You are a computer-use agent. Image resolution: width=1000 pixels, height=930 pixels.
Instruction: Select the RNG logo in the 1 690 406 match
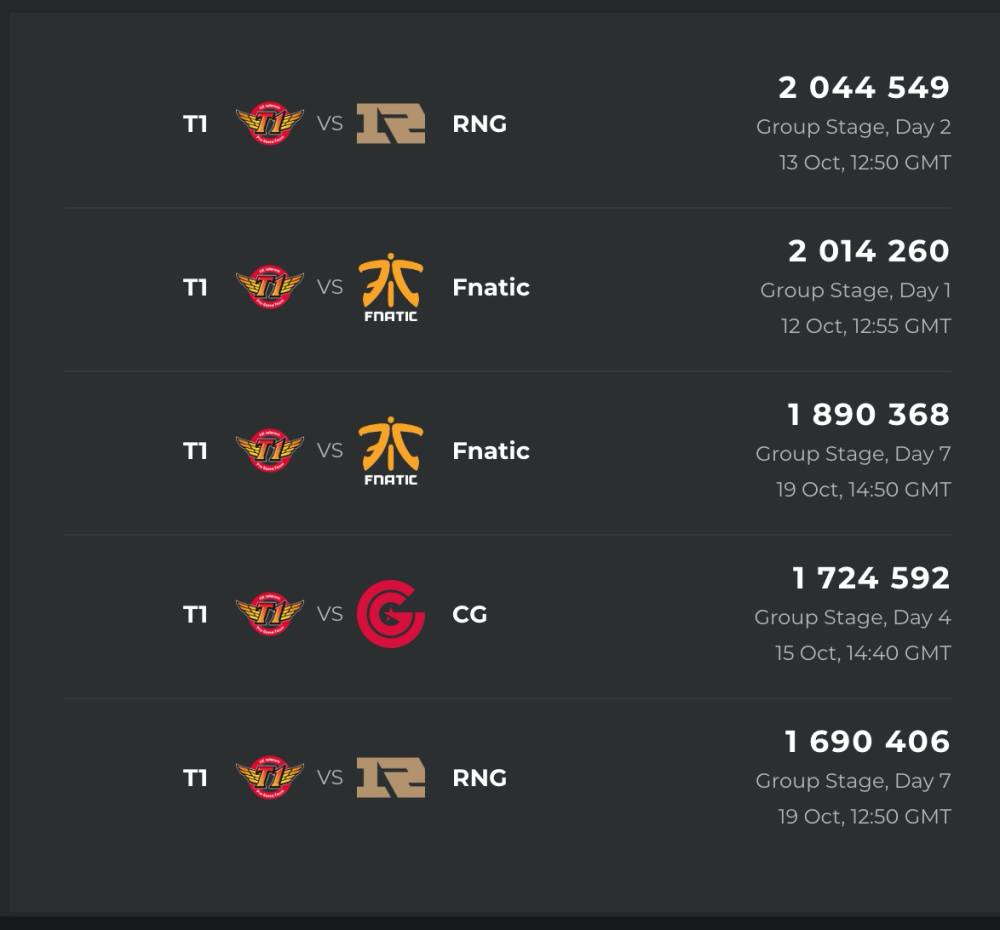[391, 778]
